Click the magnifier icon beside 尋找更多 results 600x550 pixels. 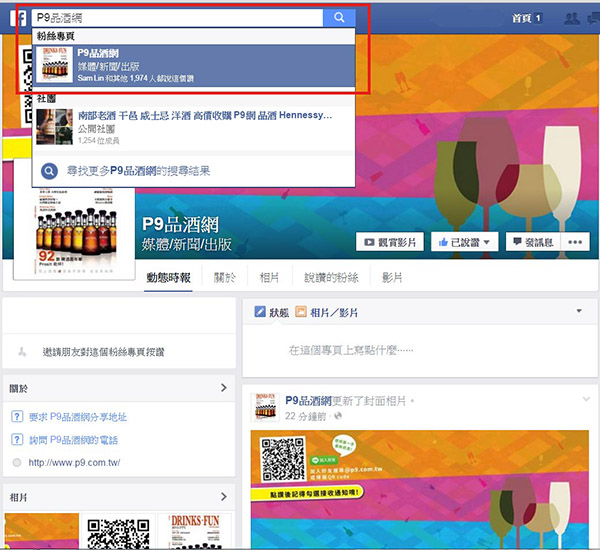[x=50, y=171]
